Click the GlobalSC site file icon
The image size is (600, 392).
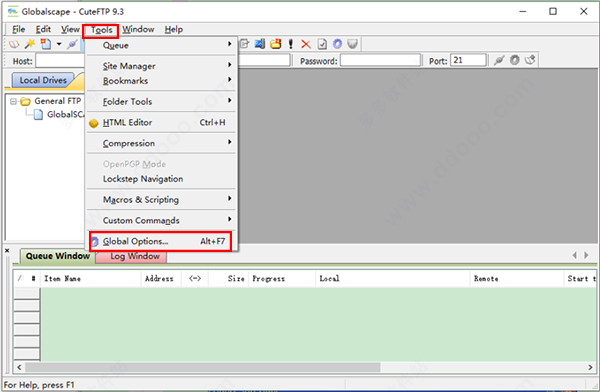[x=38, y=114]
